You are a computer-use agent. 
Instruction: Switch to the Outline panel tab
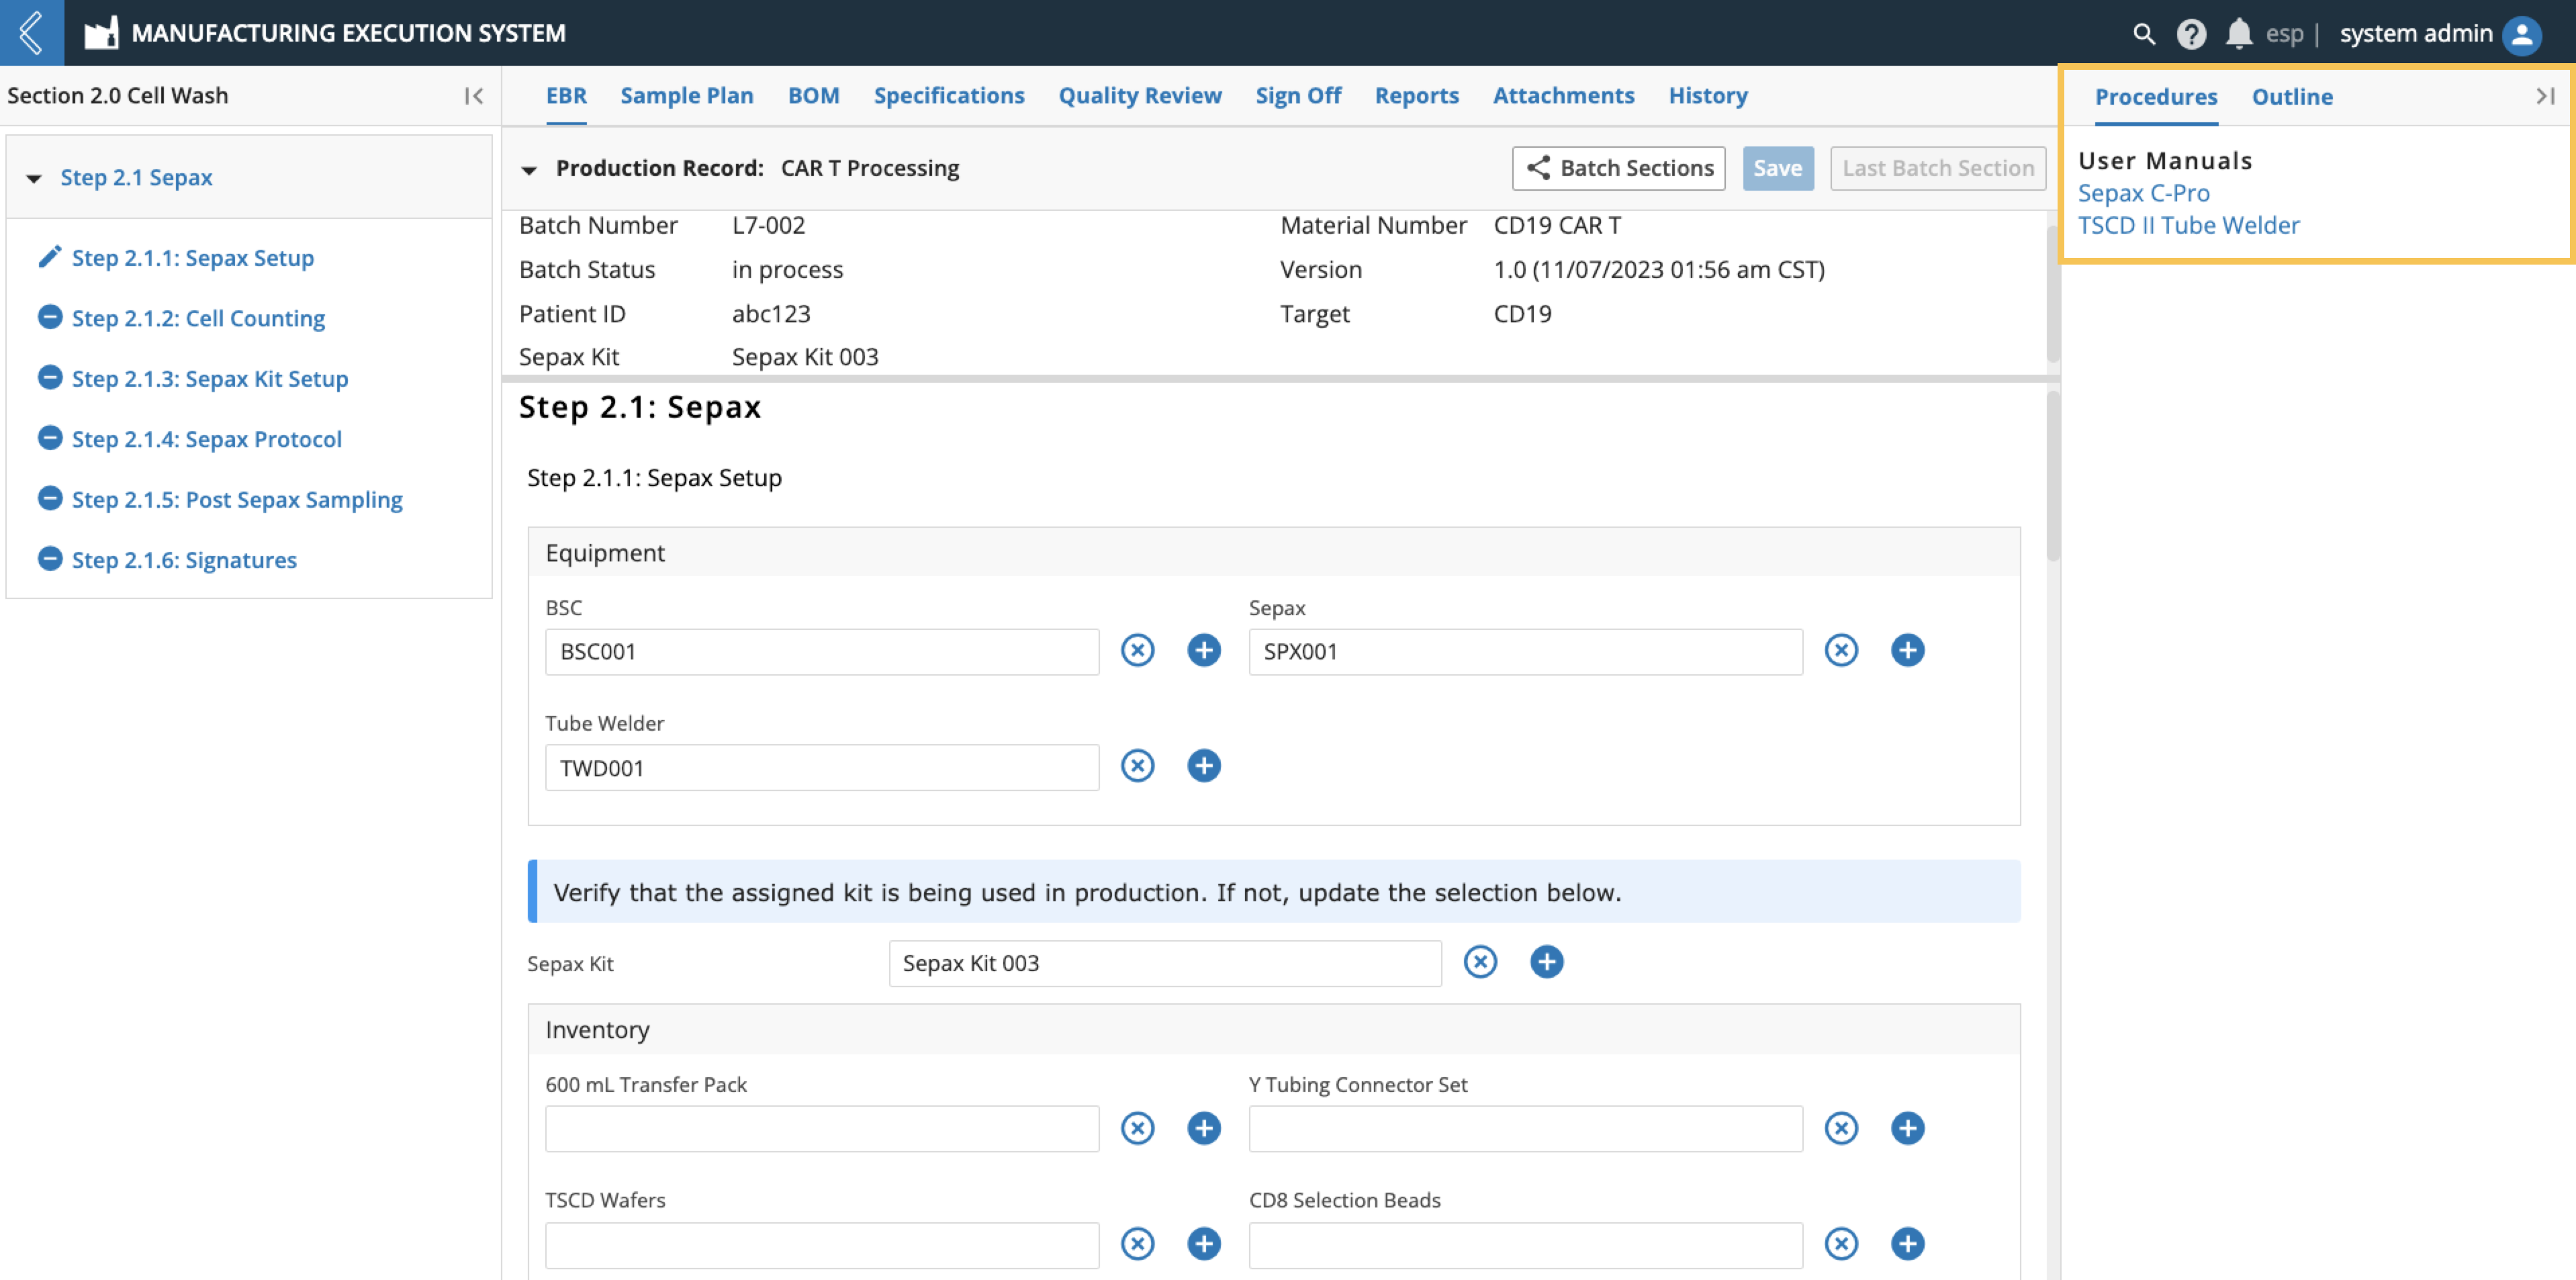coord(2292,97)
